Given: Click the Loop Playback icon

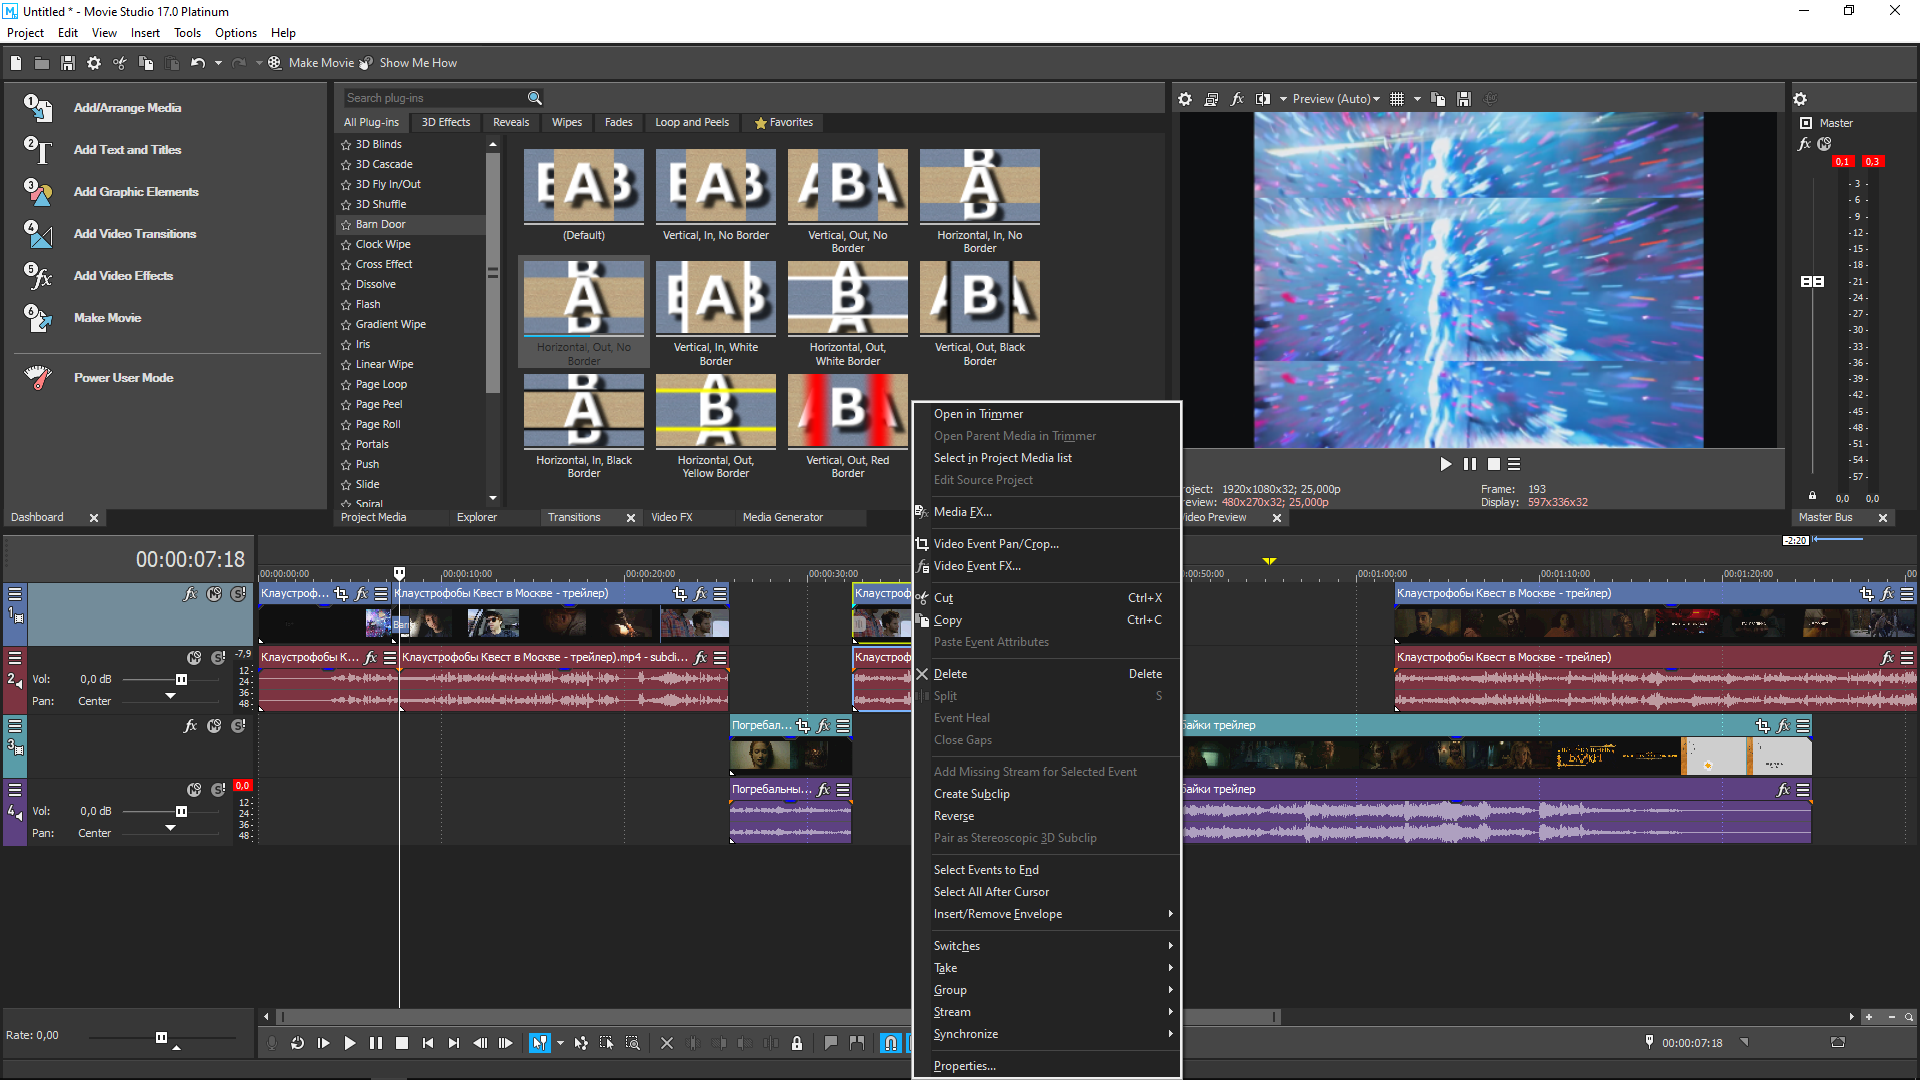Looking at the screenshot, I should [x=297, y=1043].
